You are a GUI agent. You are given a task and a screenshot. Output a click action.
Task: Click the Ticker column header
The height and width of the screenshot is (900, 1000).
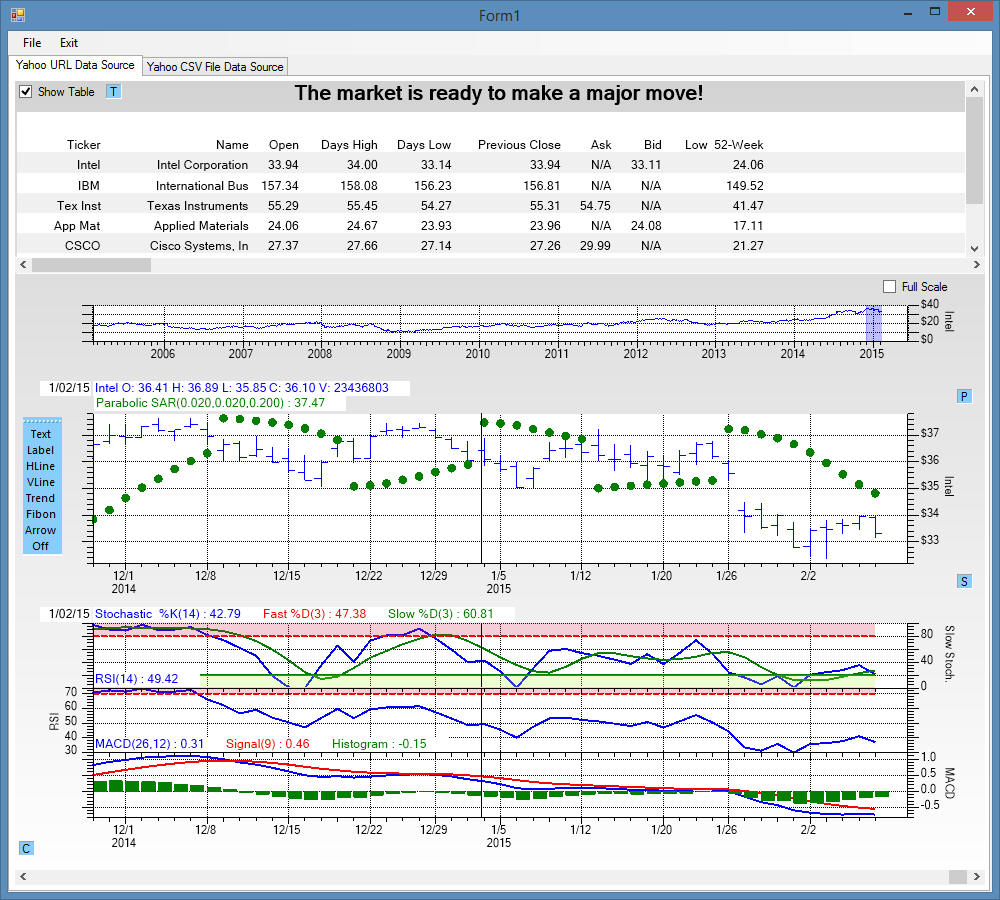click(84, 145)
